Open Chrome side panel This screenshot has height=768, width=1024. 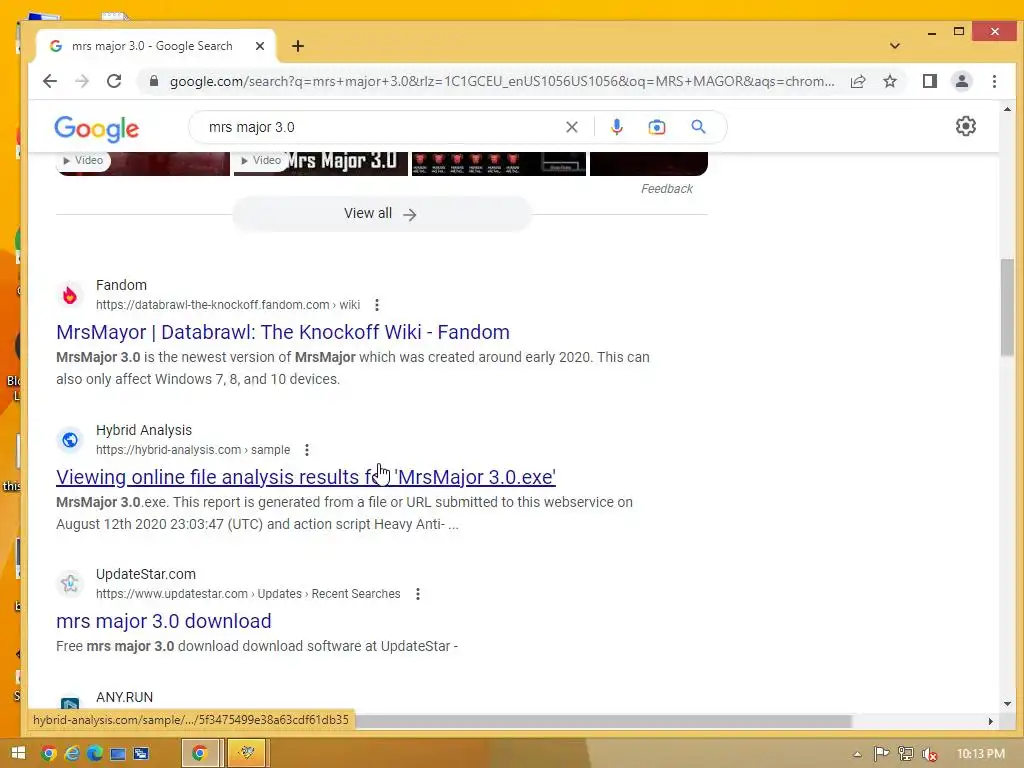[x=930, y=81]
